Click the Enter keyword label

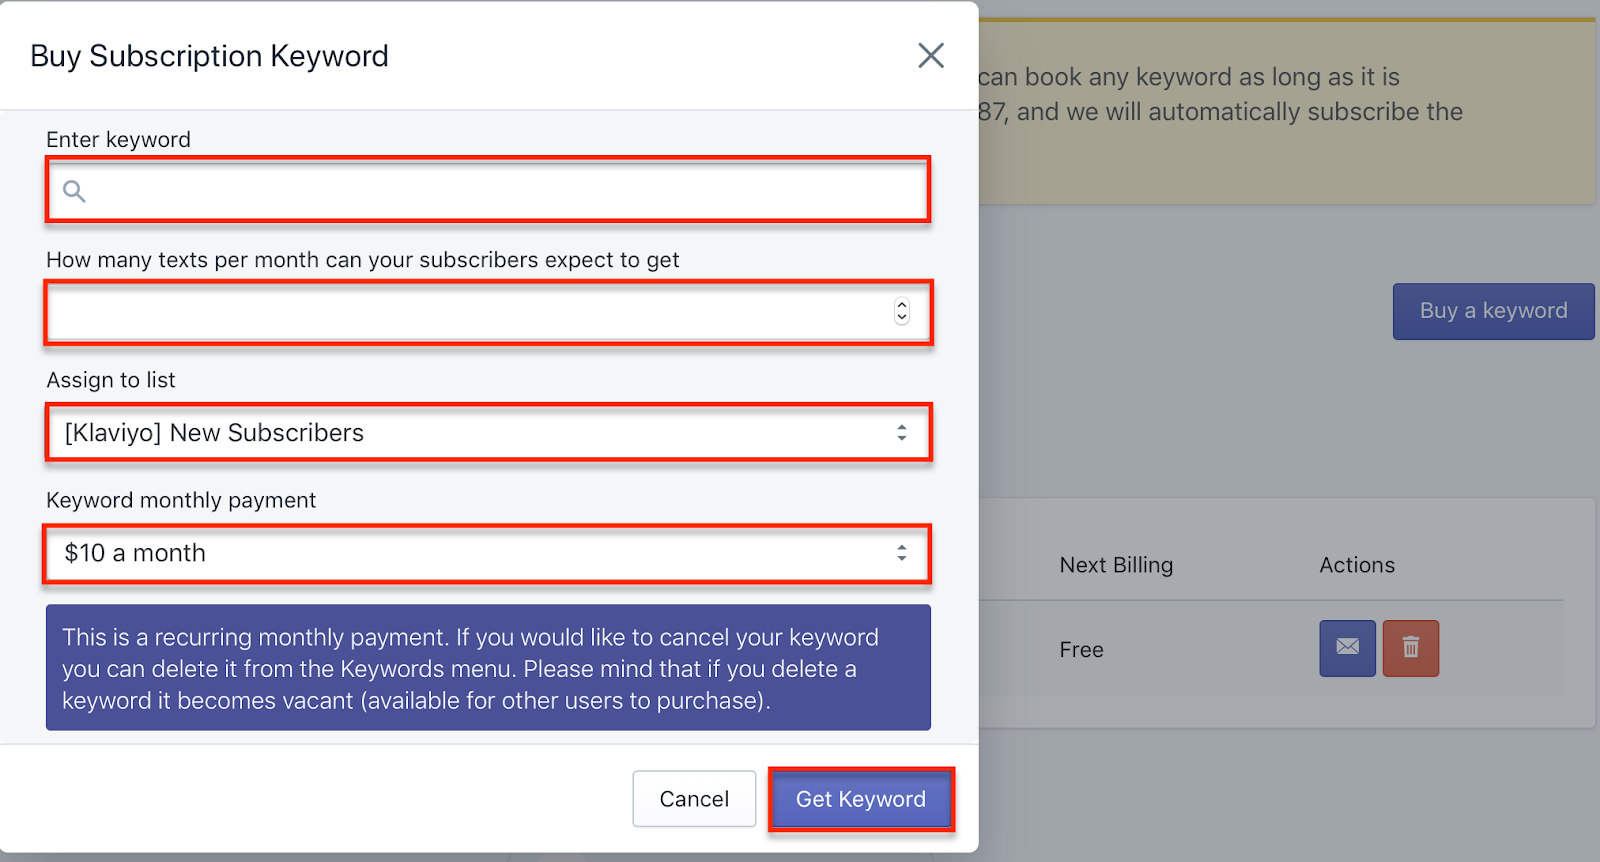pyautogui.click(x=118, y=140)
